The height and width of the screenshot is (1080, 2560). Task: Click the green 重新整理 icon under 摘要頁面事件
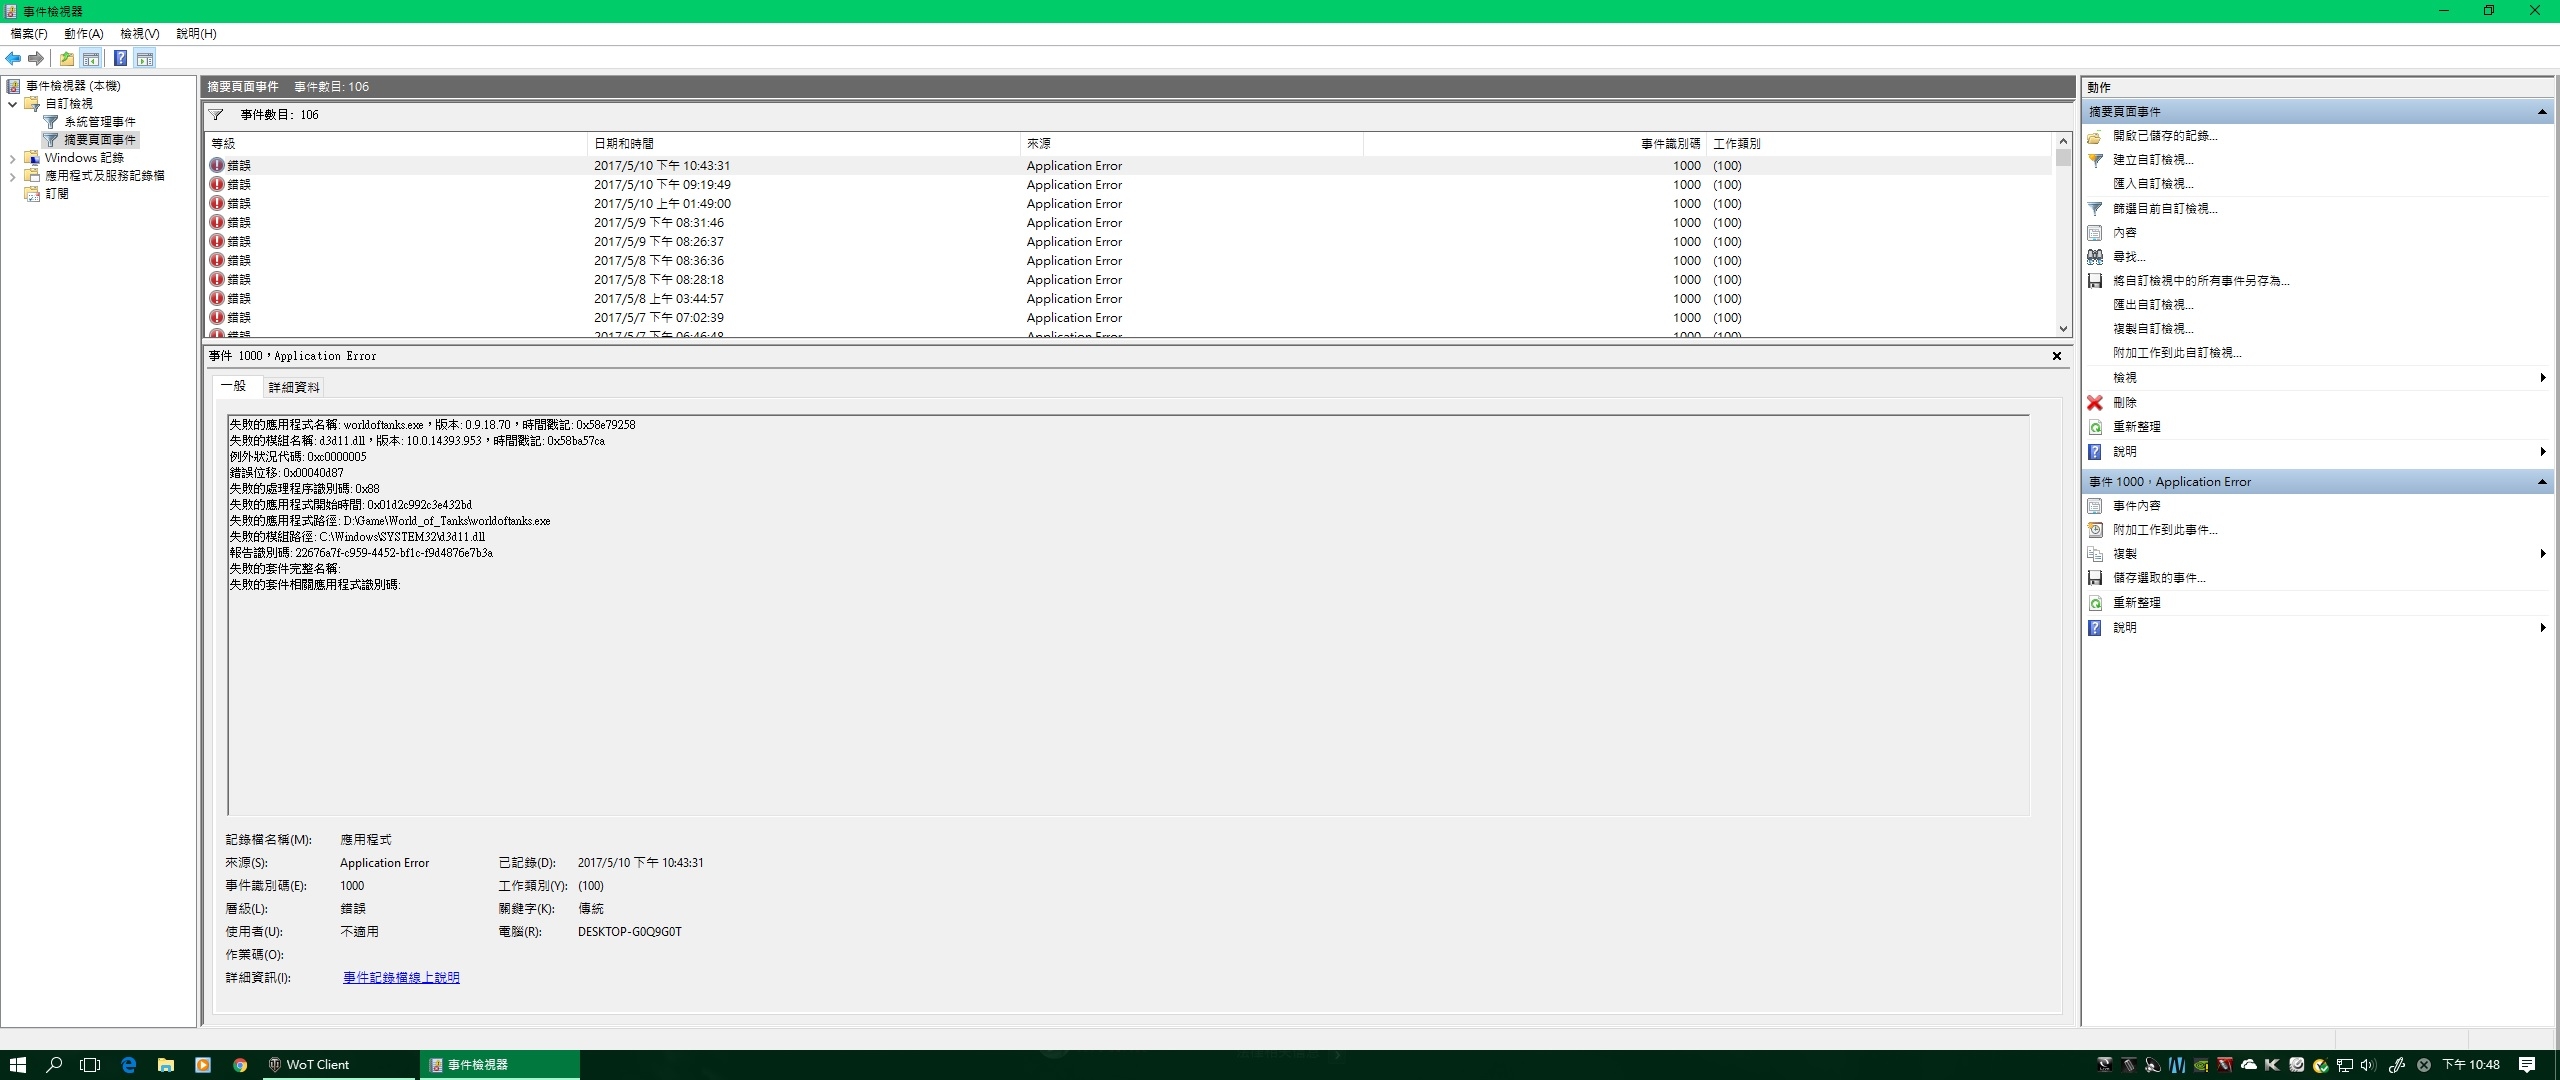point(2095,427)
